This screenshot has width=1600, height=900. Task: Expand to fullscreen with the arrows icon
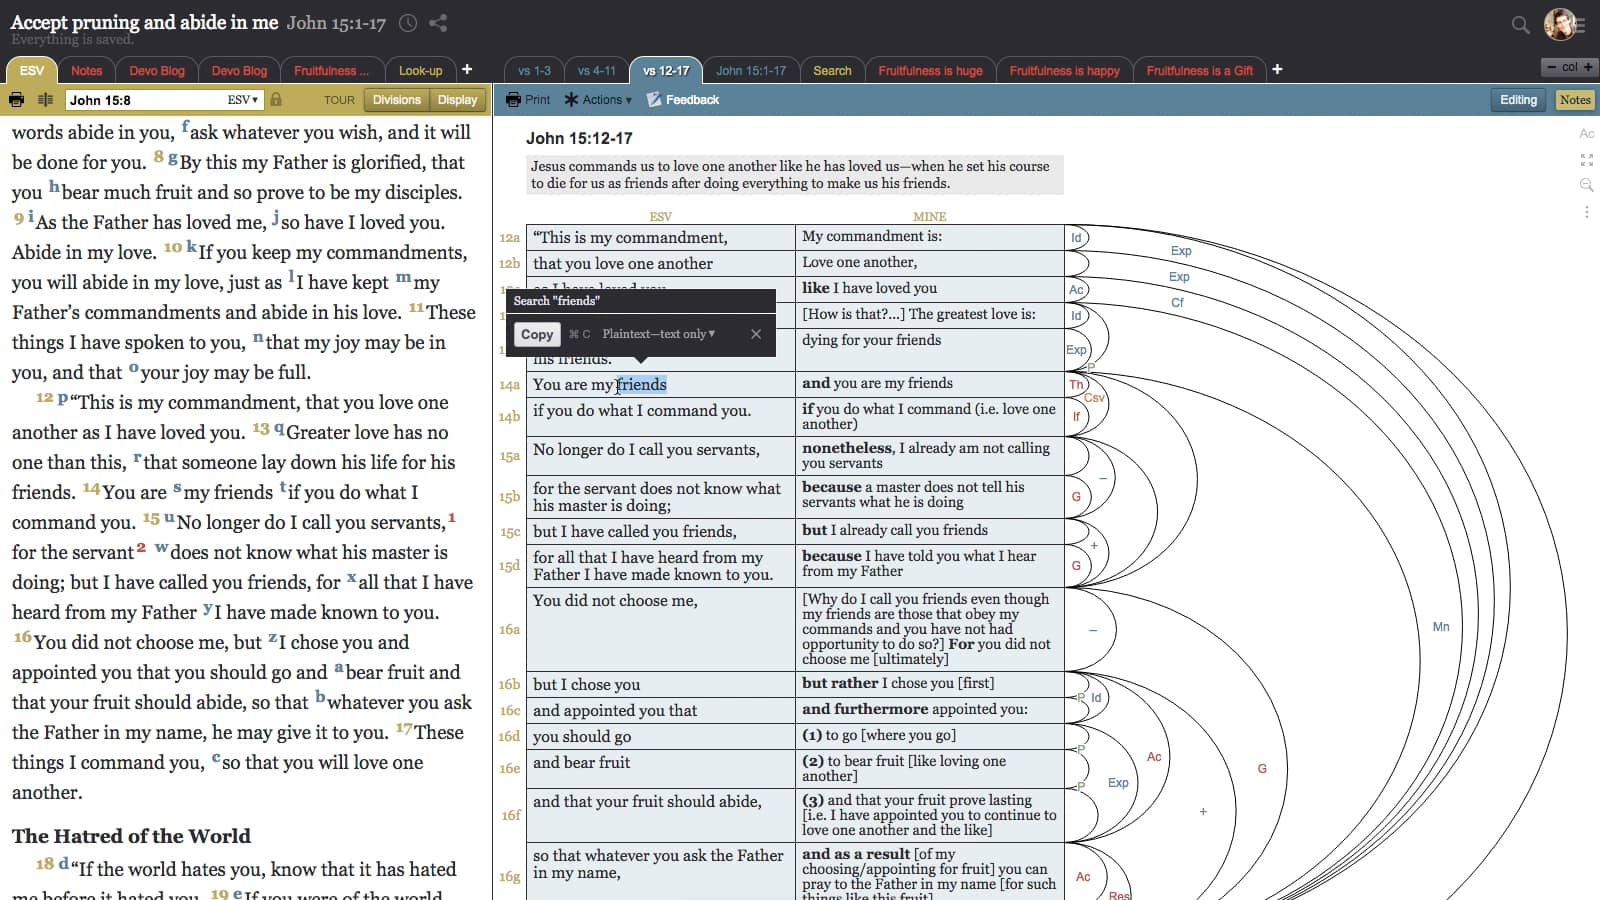(x=1587, y=160)
